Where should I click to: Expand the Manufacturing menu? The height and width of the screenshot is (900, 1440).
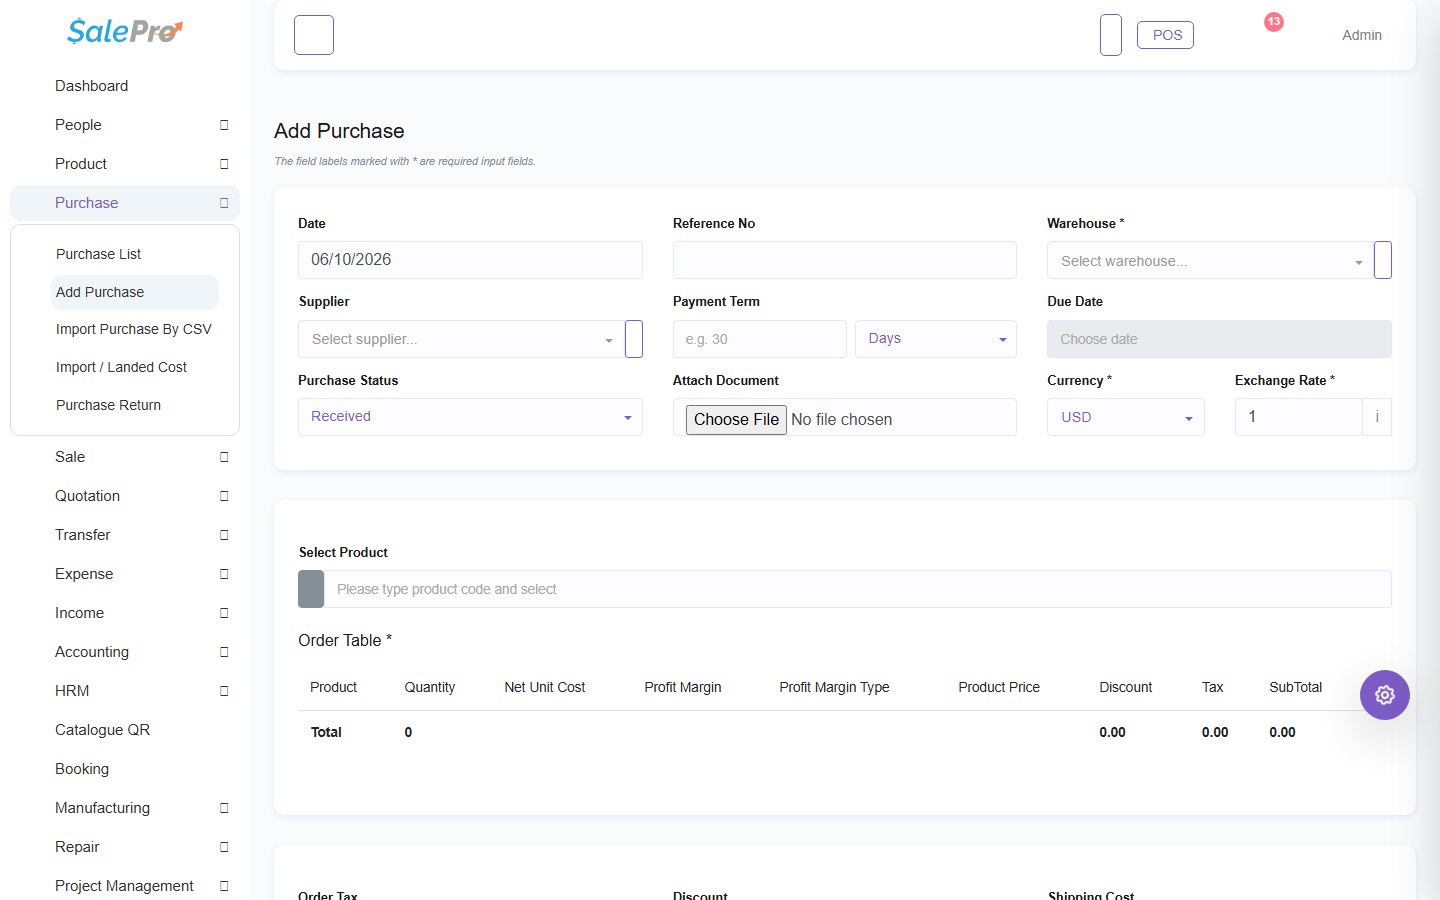125,808
